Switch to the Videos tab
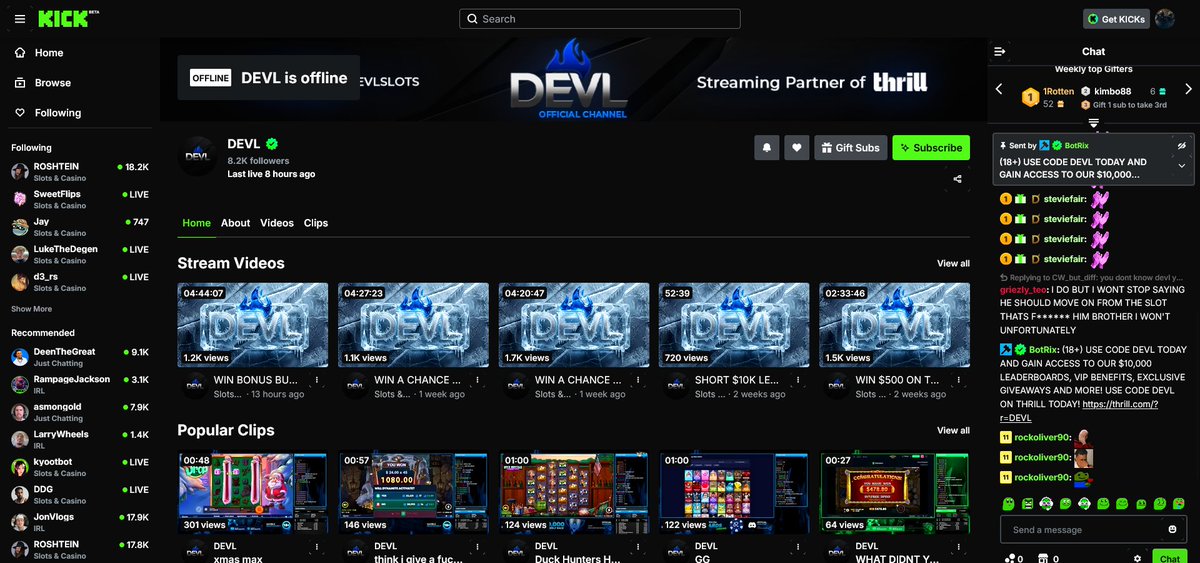Screen dimensions: 1200x563 coord(277,223)
